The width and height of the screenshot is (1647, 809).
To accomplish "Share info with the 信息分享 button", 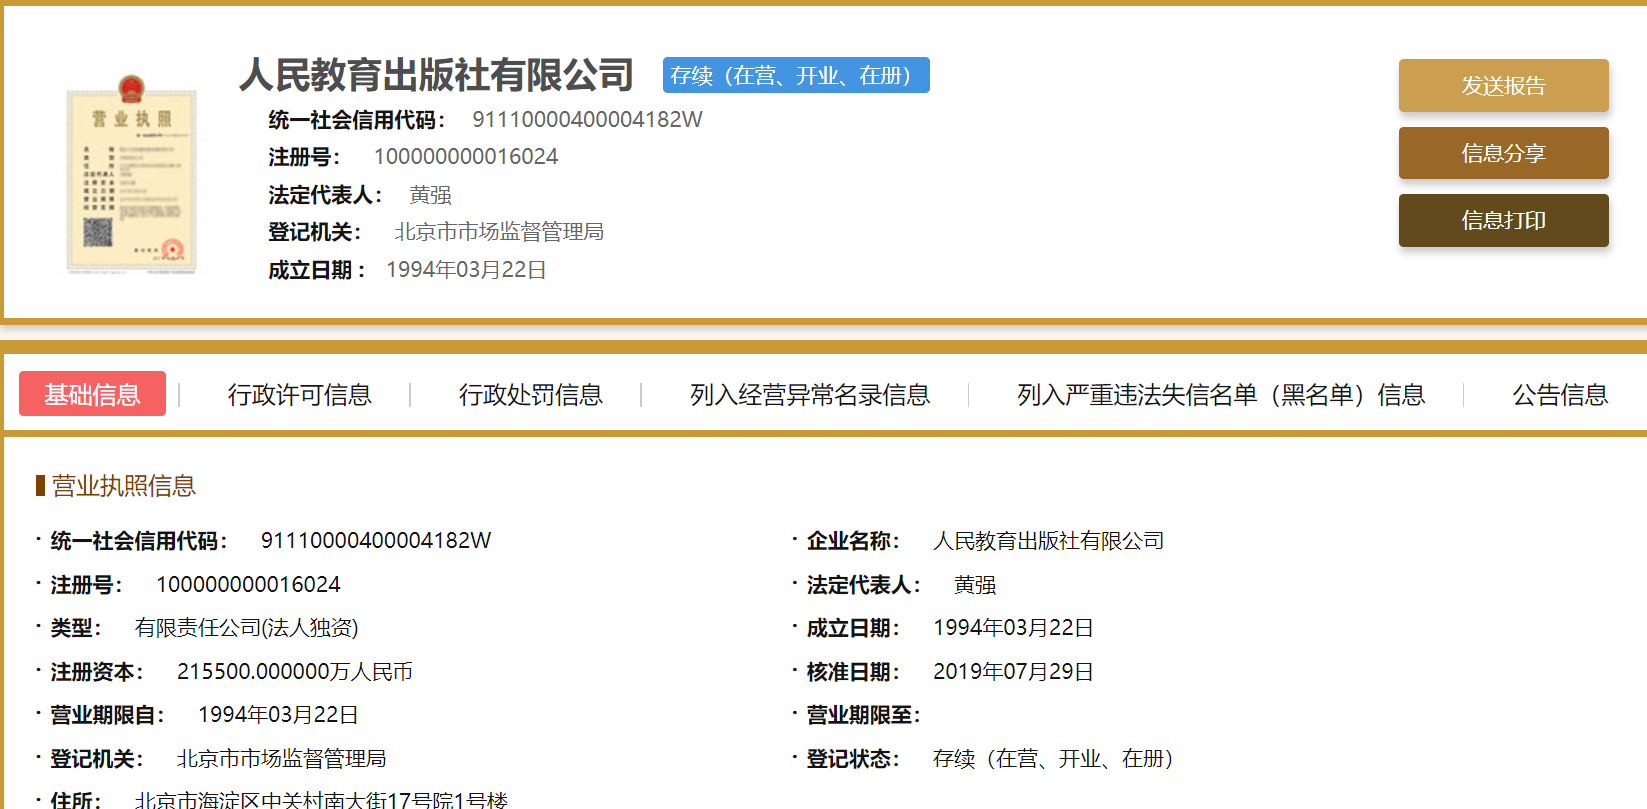I will click(1503, 153).
